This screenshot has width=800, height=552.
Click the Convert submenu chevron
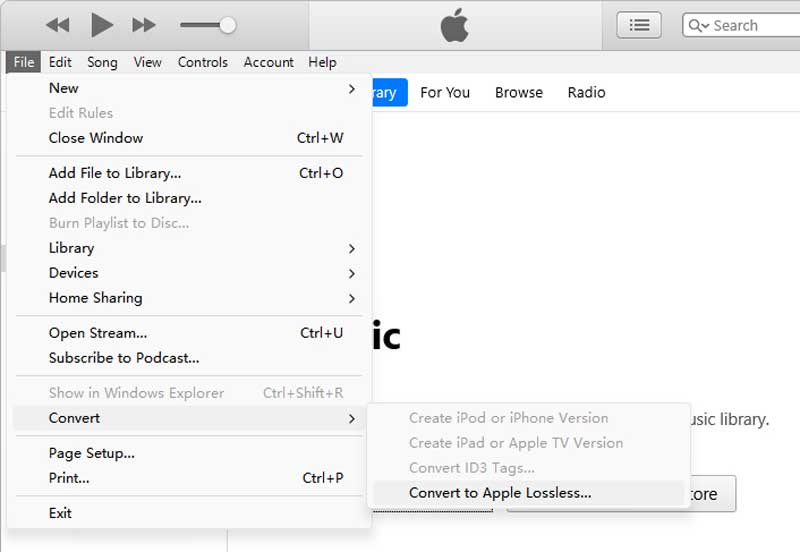352,418
